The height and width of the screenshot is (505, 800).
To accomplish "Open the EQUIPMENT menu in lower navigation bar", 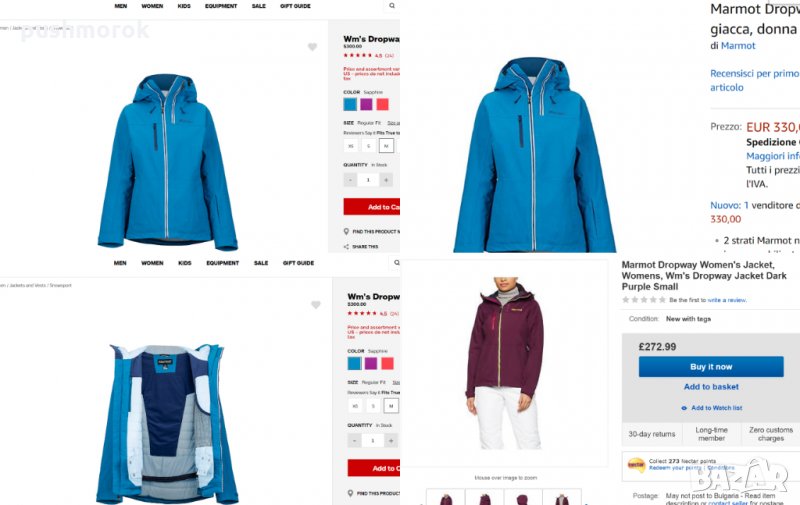I will click(222, 263).
